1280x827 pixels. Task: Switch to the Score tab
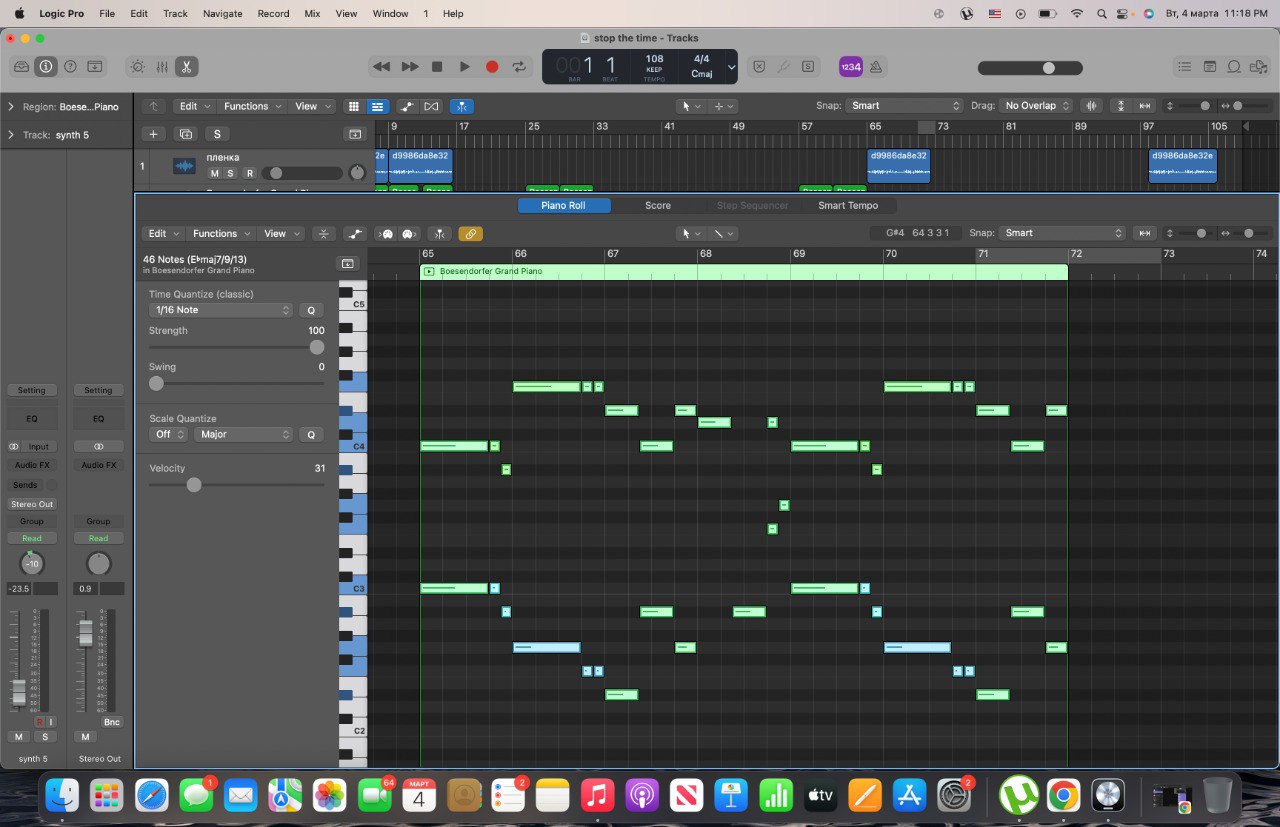[658, 206]
